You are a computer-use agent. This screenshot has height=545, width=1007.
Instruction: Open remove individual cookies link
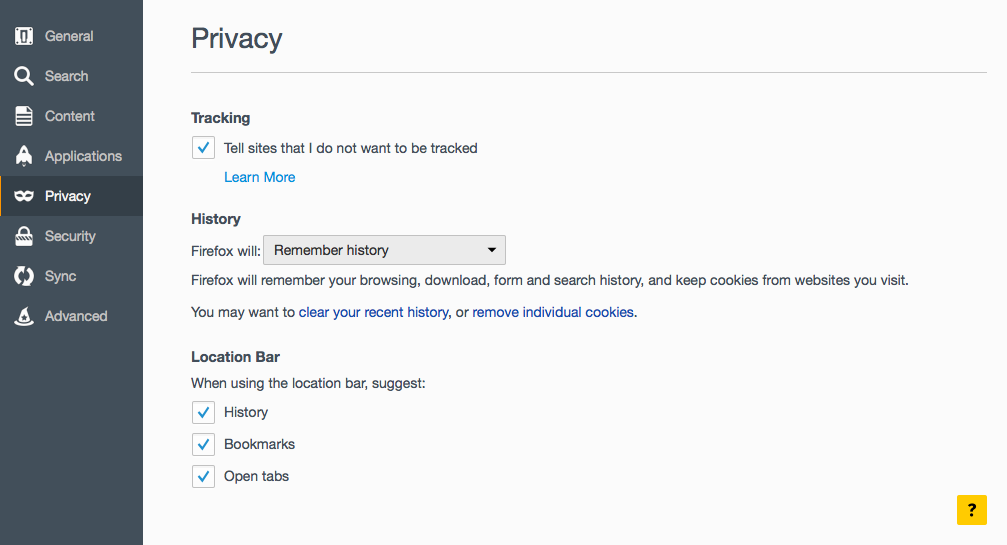click(553, 312)
